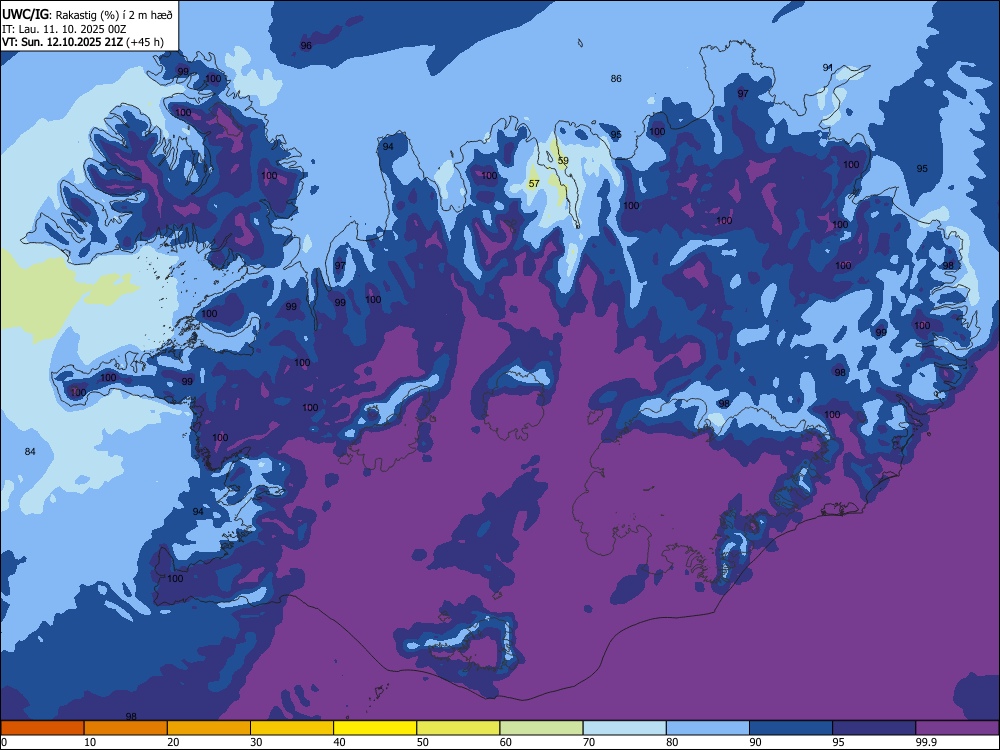Click the medium blue 90–95 legend swatch
The image size is (1000, 750).
(x=791, y=728)
